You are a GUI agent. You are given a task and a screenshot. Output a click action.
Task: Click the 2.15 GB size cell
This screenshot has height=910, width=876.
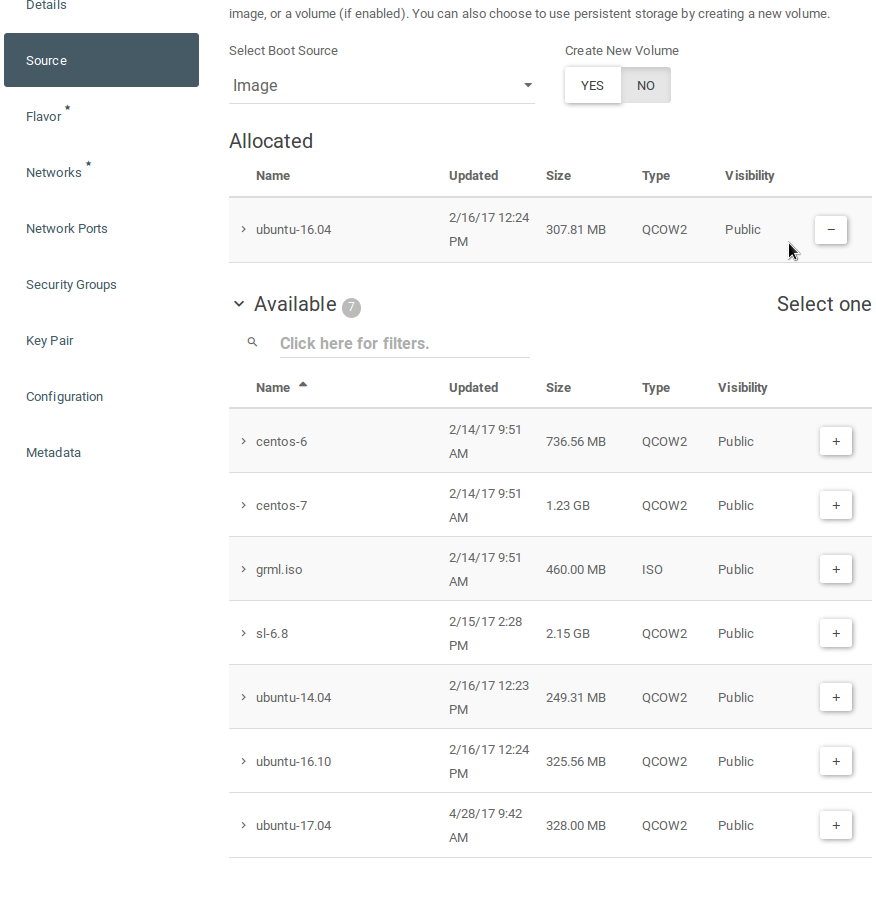coord(568,633)
